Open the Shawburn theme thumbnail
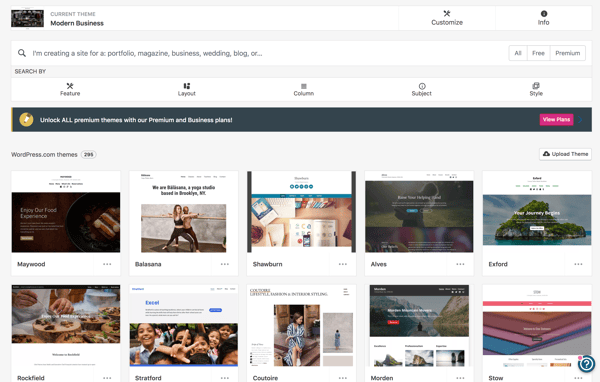Viewport: 600px width, 382px height. tap(302, 212)
